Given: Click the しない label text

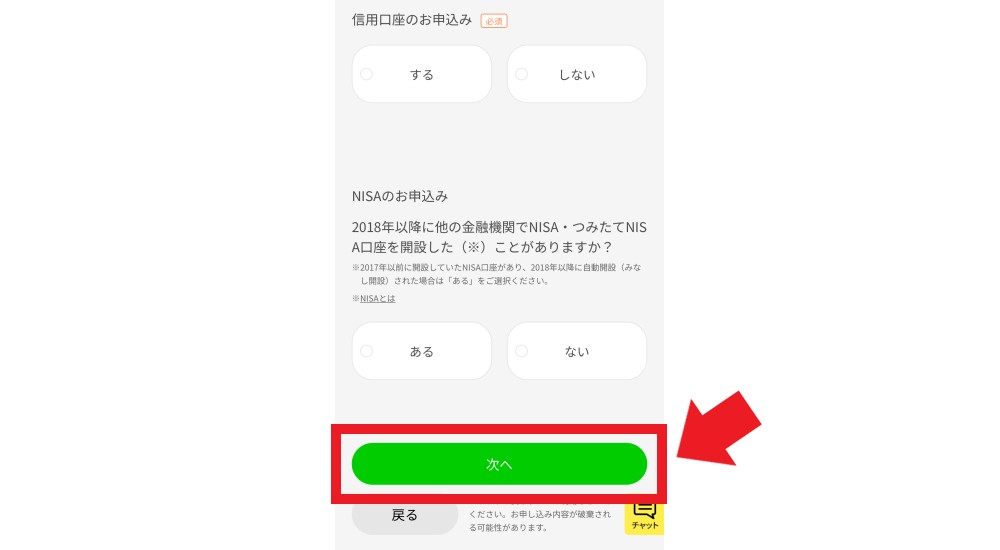Looking at the screenshot, I should [x=577, y=75].
